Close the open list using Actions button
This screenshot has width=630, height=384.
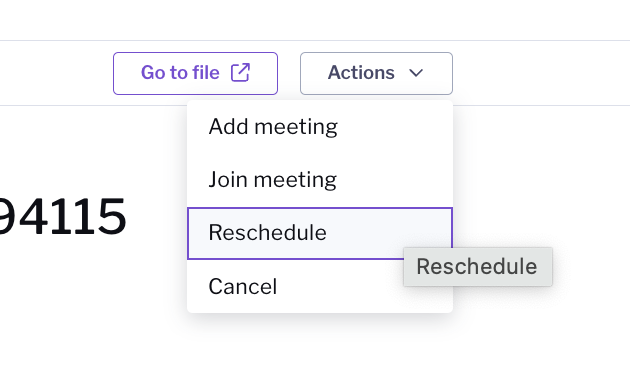pyautogui.click(x=376, y=74)
